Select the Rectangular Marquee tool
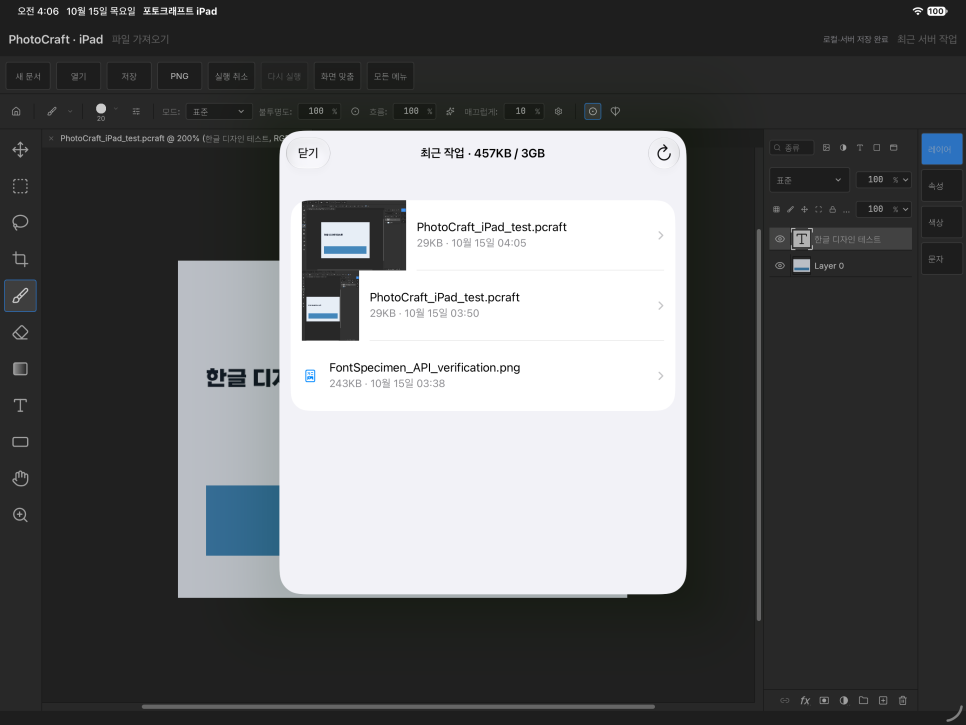This screenshot has width=966, height=725. 20,186
